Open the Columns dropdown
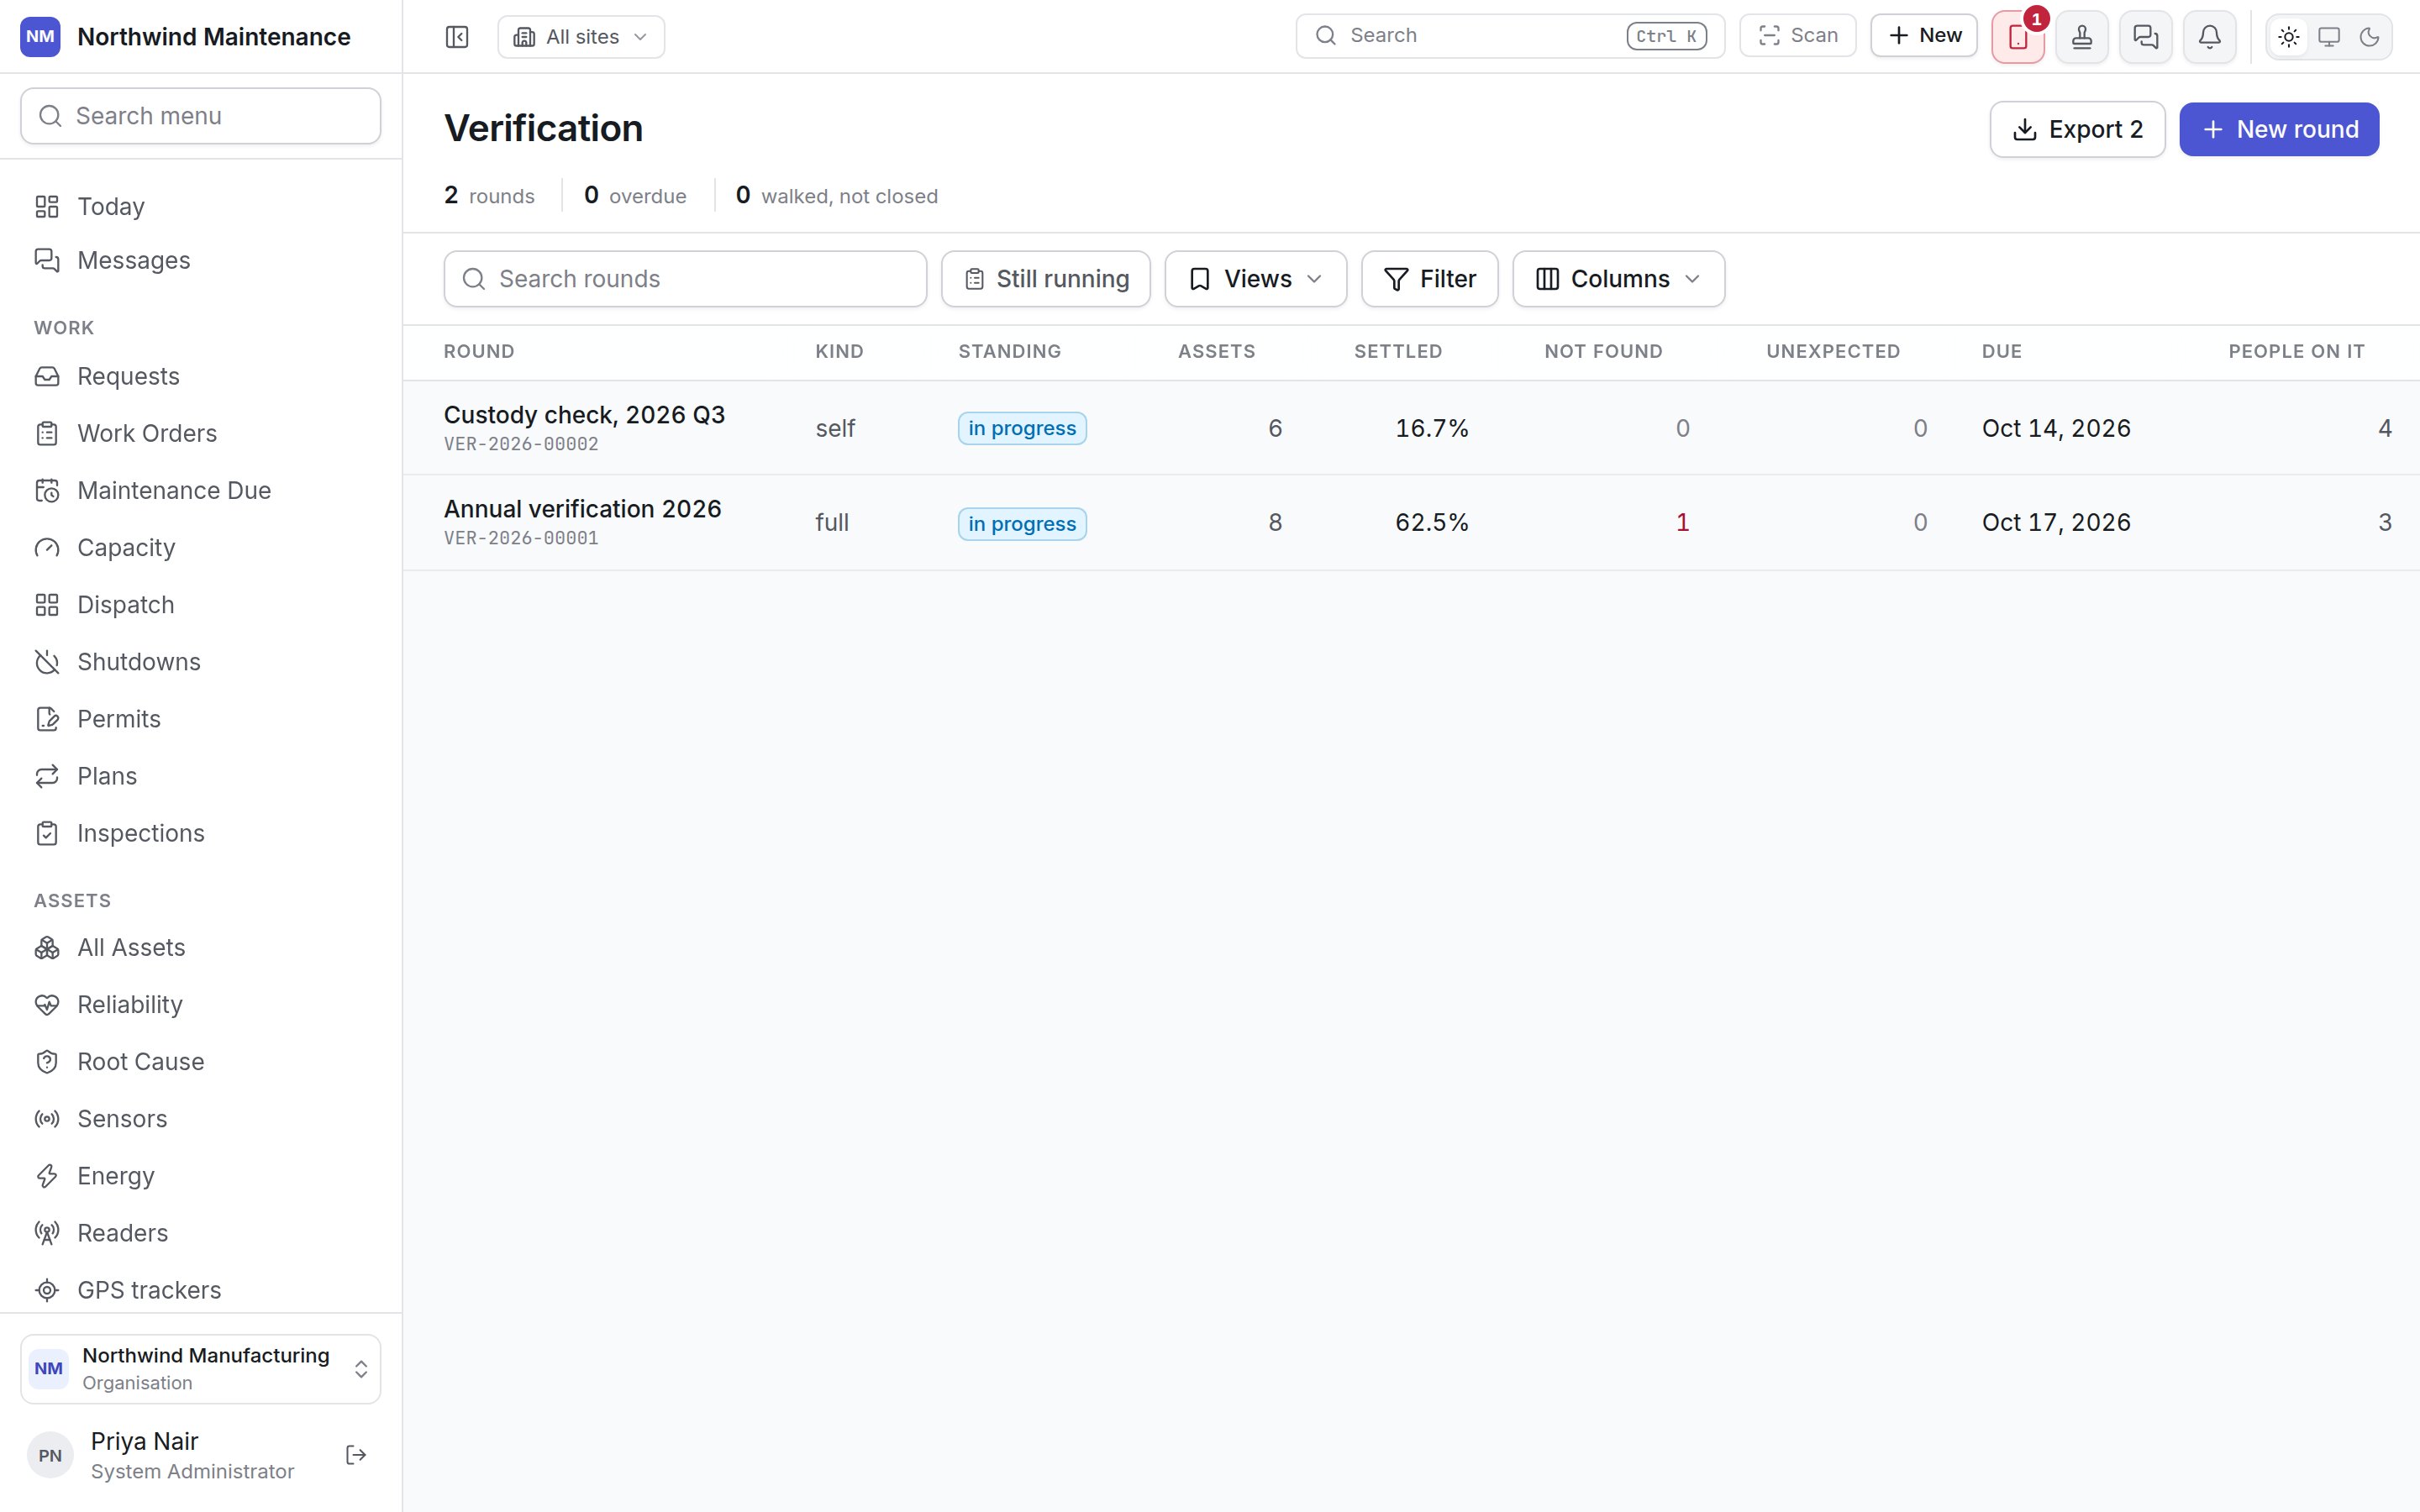 click(1619, 279)
